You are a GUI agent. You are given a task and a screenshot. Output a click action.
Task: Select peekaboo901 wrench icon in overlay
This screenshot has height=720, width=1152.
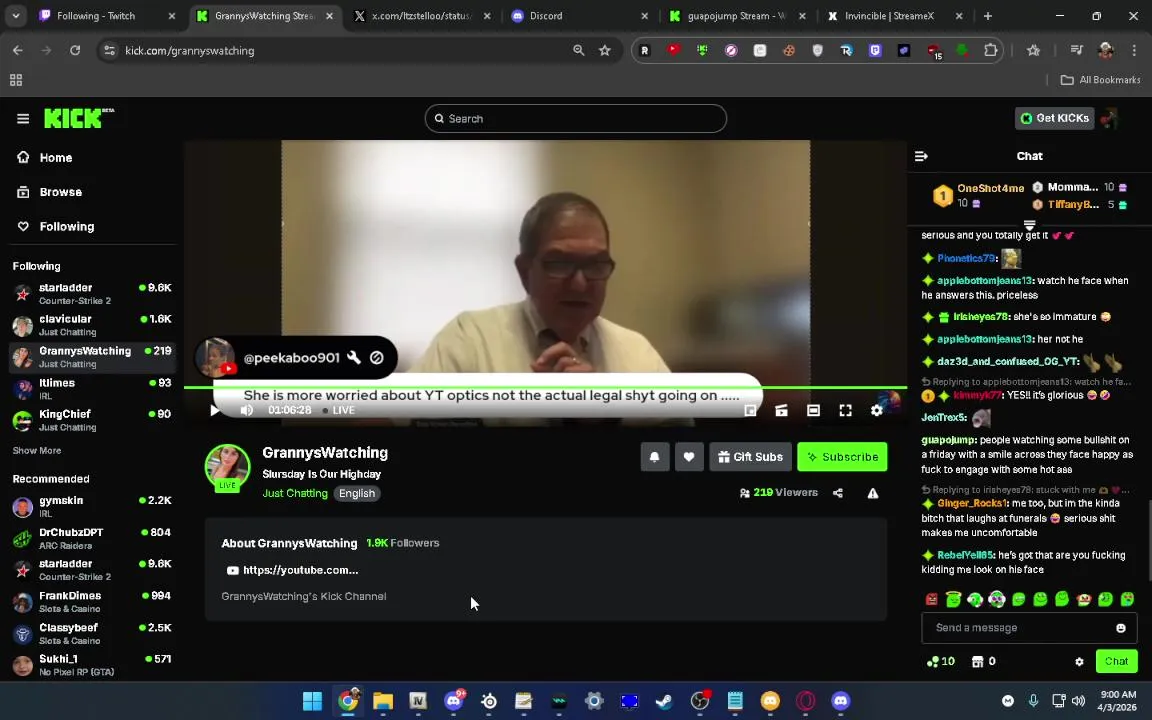353,358
